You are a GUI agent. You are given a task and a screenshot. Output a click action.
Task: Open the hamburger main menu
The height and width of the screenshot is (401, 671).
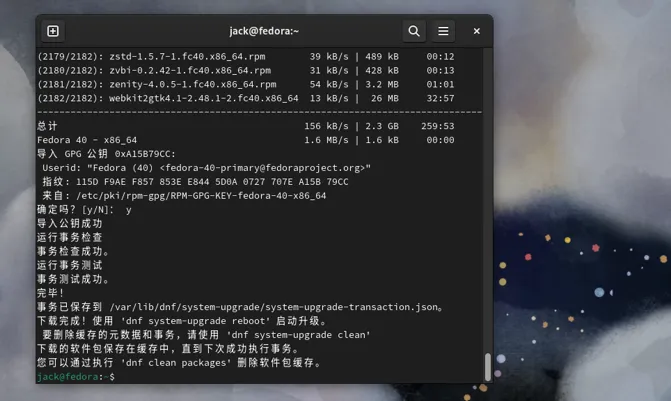tap(443, 31)
